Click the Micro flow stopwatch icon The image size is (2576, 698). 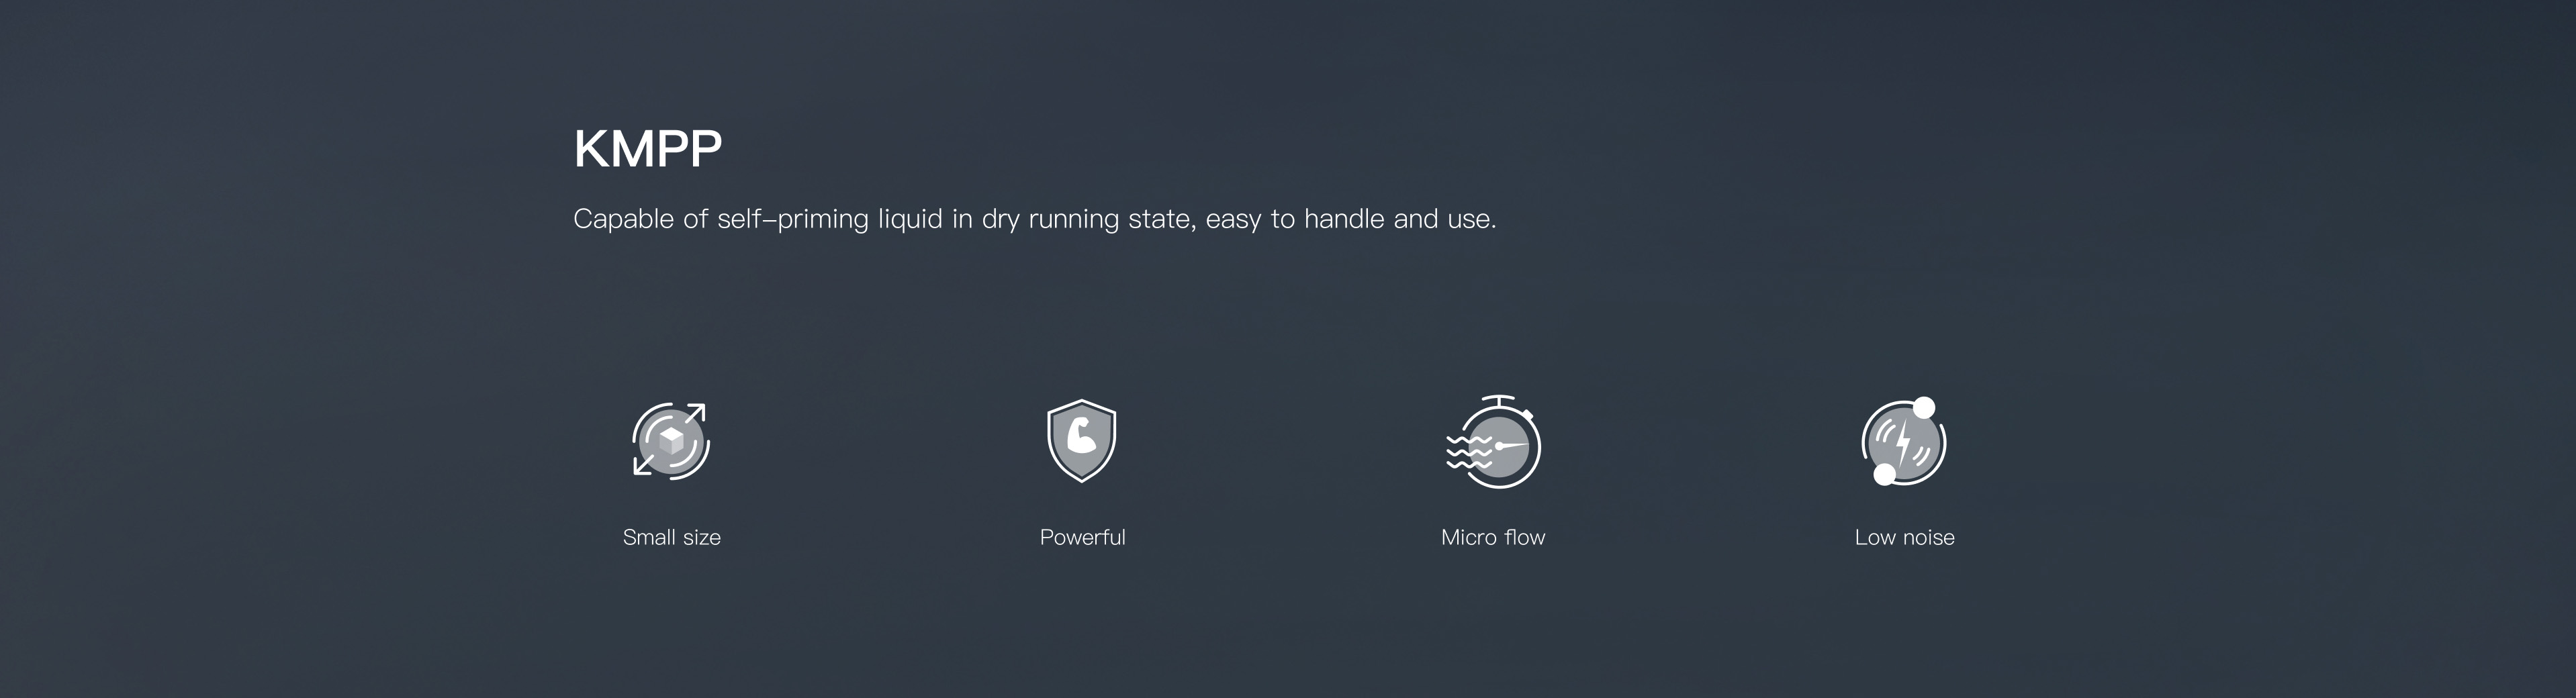point(1494,442)
